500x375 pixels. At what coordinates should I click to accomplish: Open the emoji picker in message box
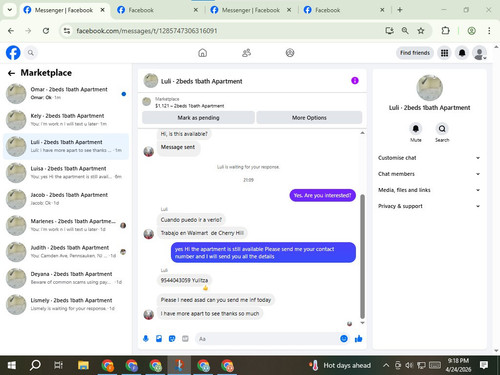(344, 339)
